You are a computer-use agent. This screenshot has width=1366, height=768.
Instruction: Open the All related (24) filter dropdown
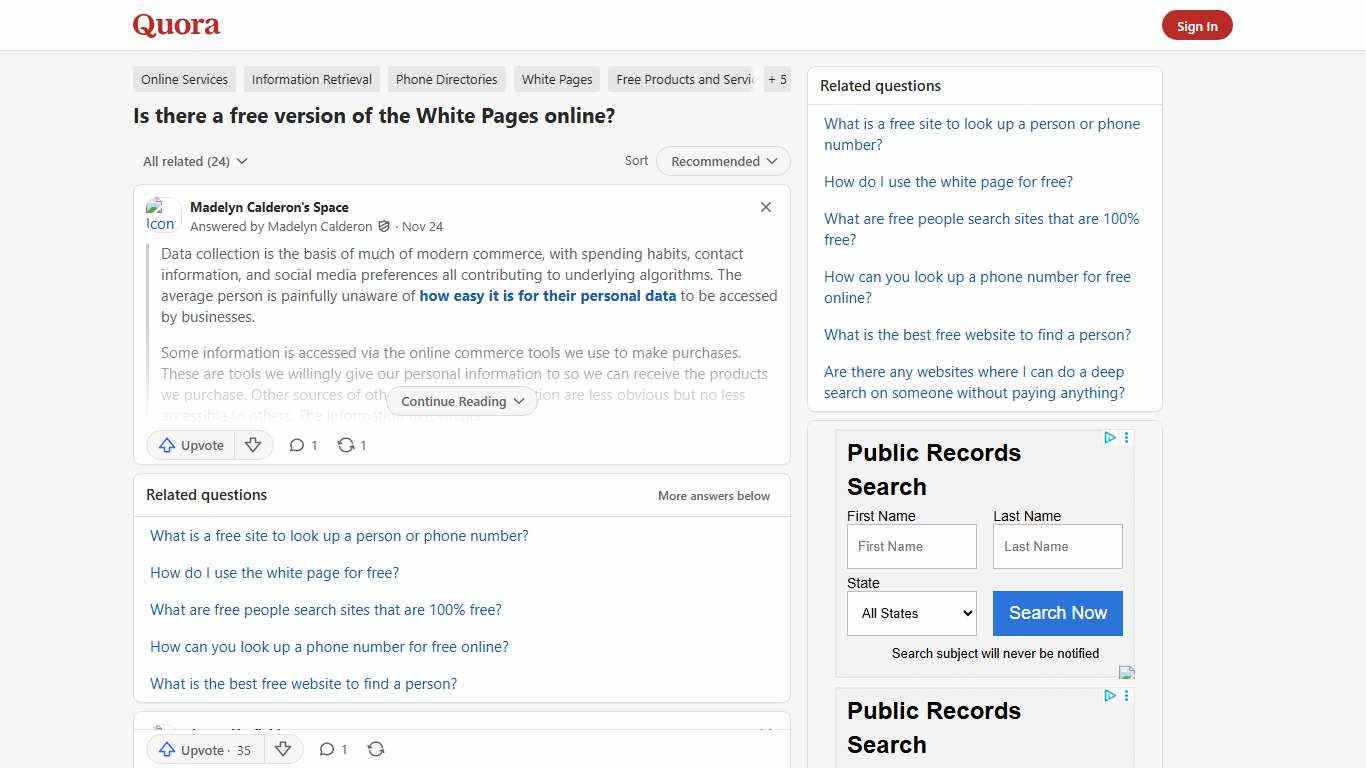[194, 161]
